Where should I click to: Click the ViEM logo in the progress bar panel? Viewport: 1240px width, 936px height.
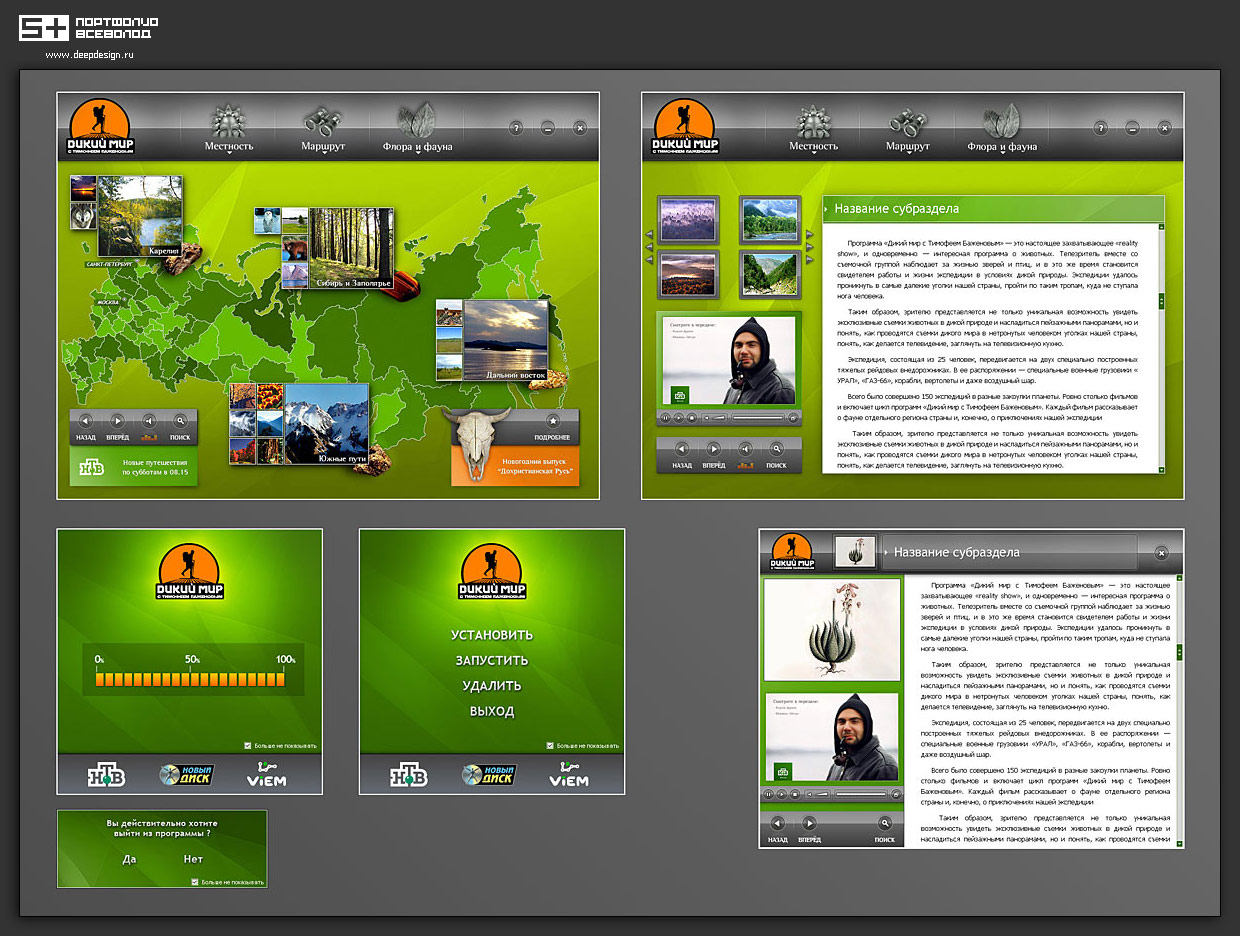(x=265, y=775)
